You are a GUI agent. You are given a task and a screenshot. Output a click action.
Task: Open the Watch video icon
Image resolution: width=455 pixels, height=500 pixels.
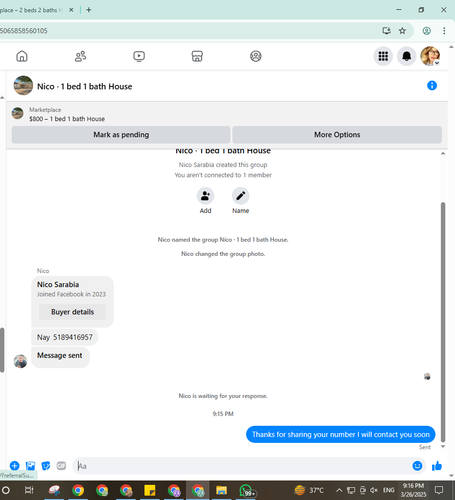coord(139,56)
